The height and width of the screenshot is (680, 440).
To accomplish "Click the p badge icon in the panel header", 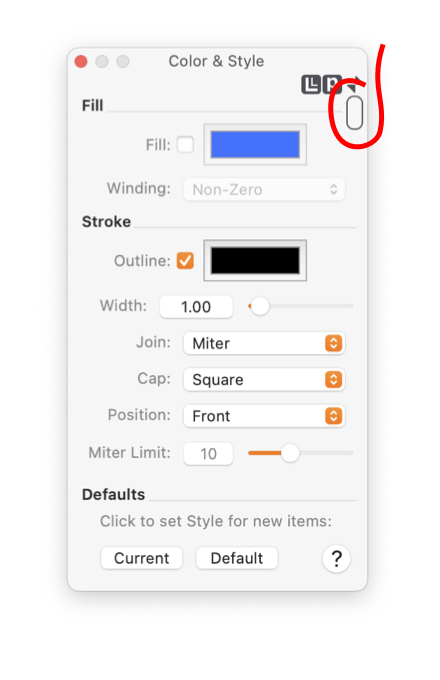I will [332, 85].
